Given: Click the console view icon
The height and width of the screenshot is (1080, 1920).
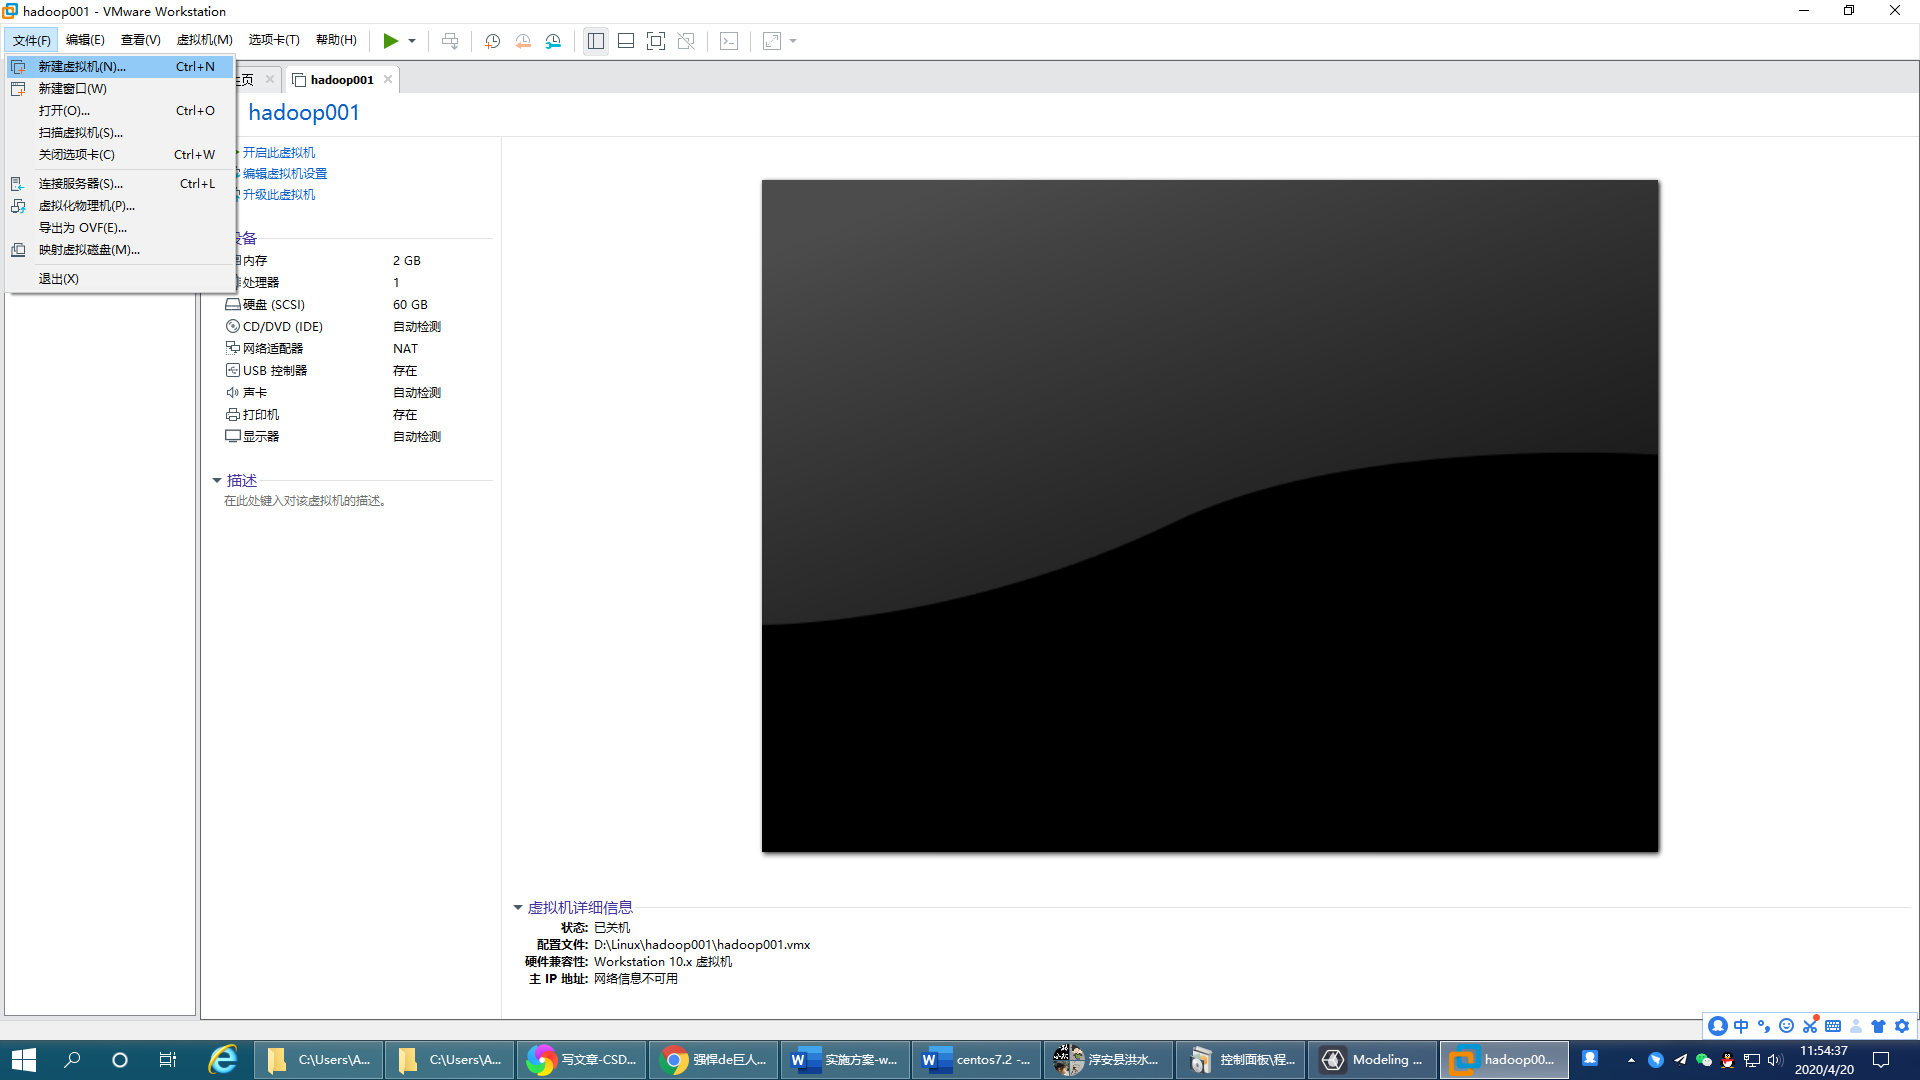Looking at the screenshot, I should (x=729, y=41).
